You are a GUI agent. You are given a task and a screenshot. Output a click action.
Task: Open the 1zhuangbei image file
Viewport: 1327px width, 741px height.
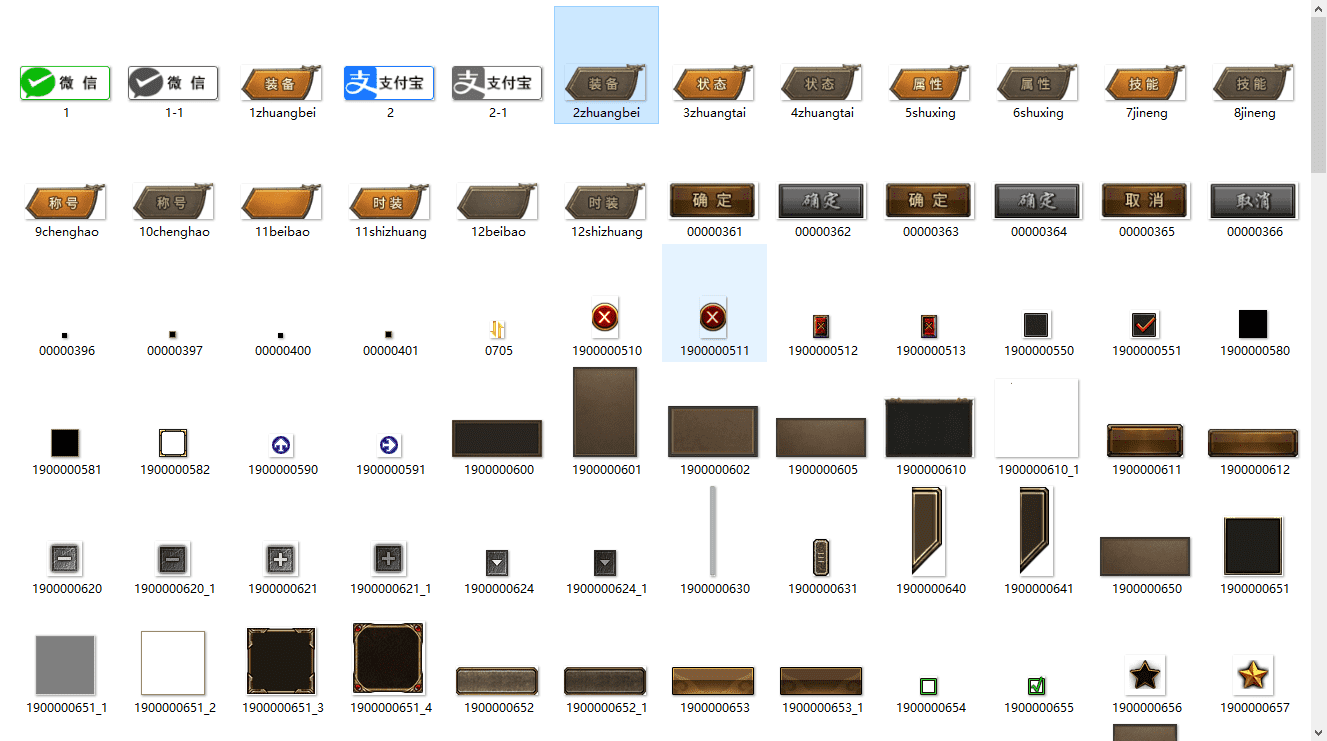click(282, 83)
